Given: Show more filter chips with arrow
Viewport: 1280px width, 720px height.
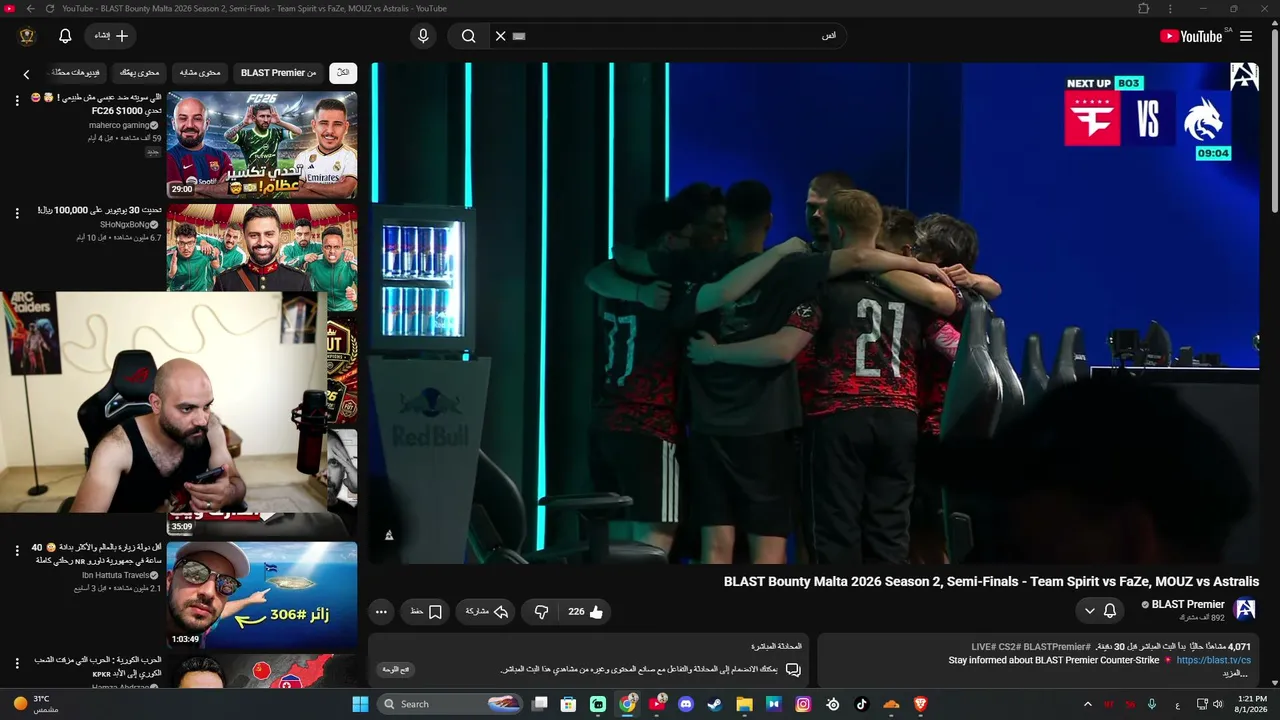Looking at the screenshot, I should 27,74.
